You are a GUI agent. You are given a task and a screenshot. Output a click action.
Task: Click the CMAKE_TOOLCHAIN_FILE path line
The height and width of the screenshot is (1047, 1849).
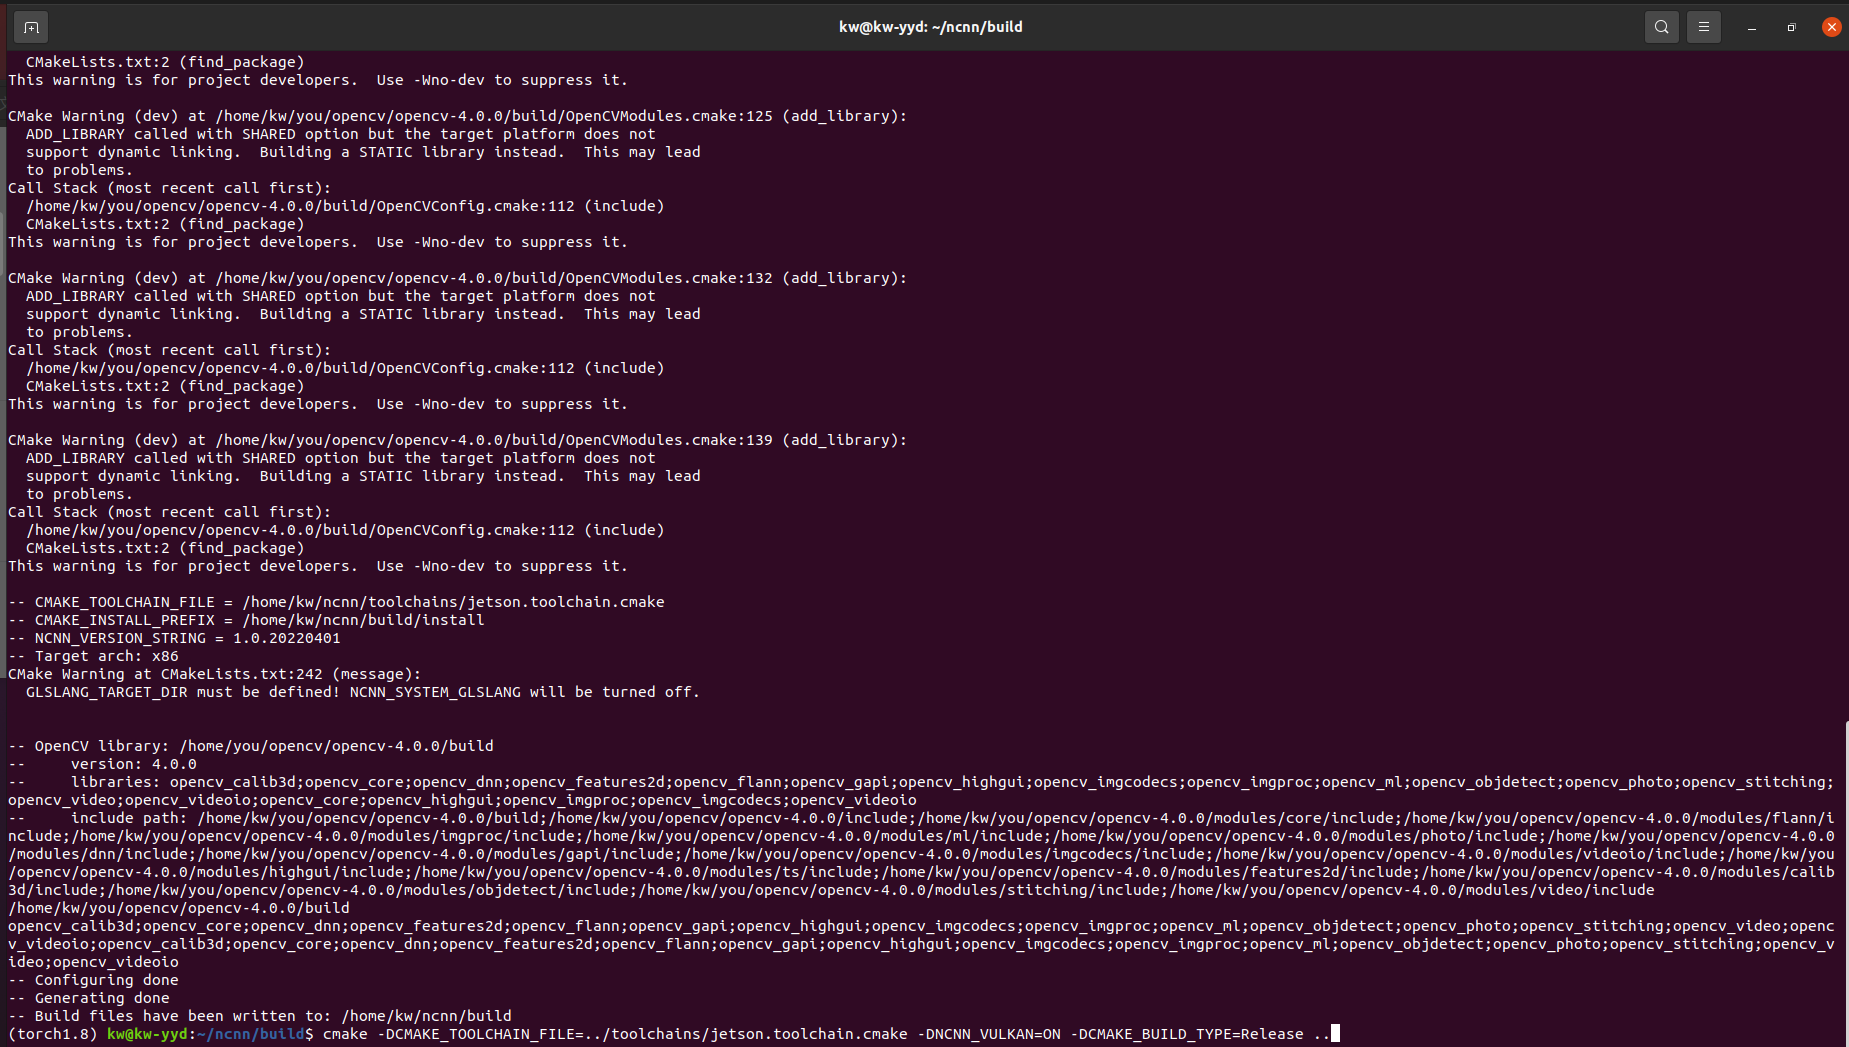336,602
